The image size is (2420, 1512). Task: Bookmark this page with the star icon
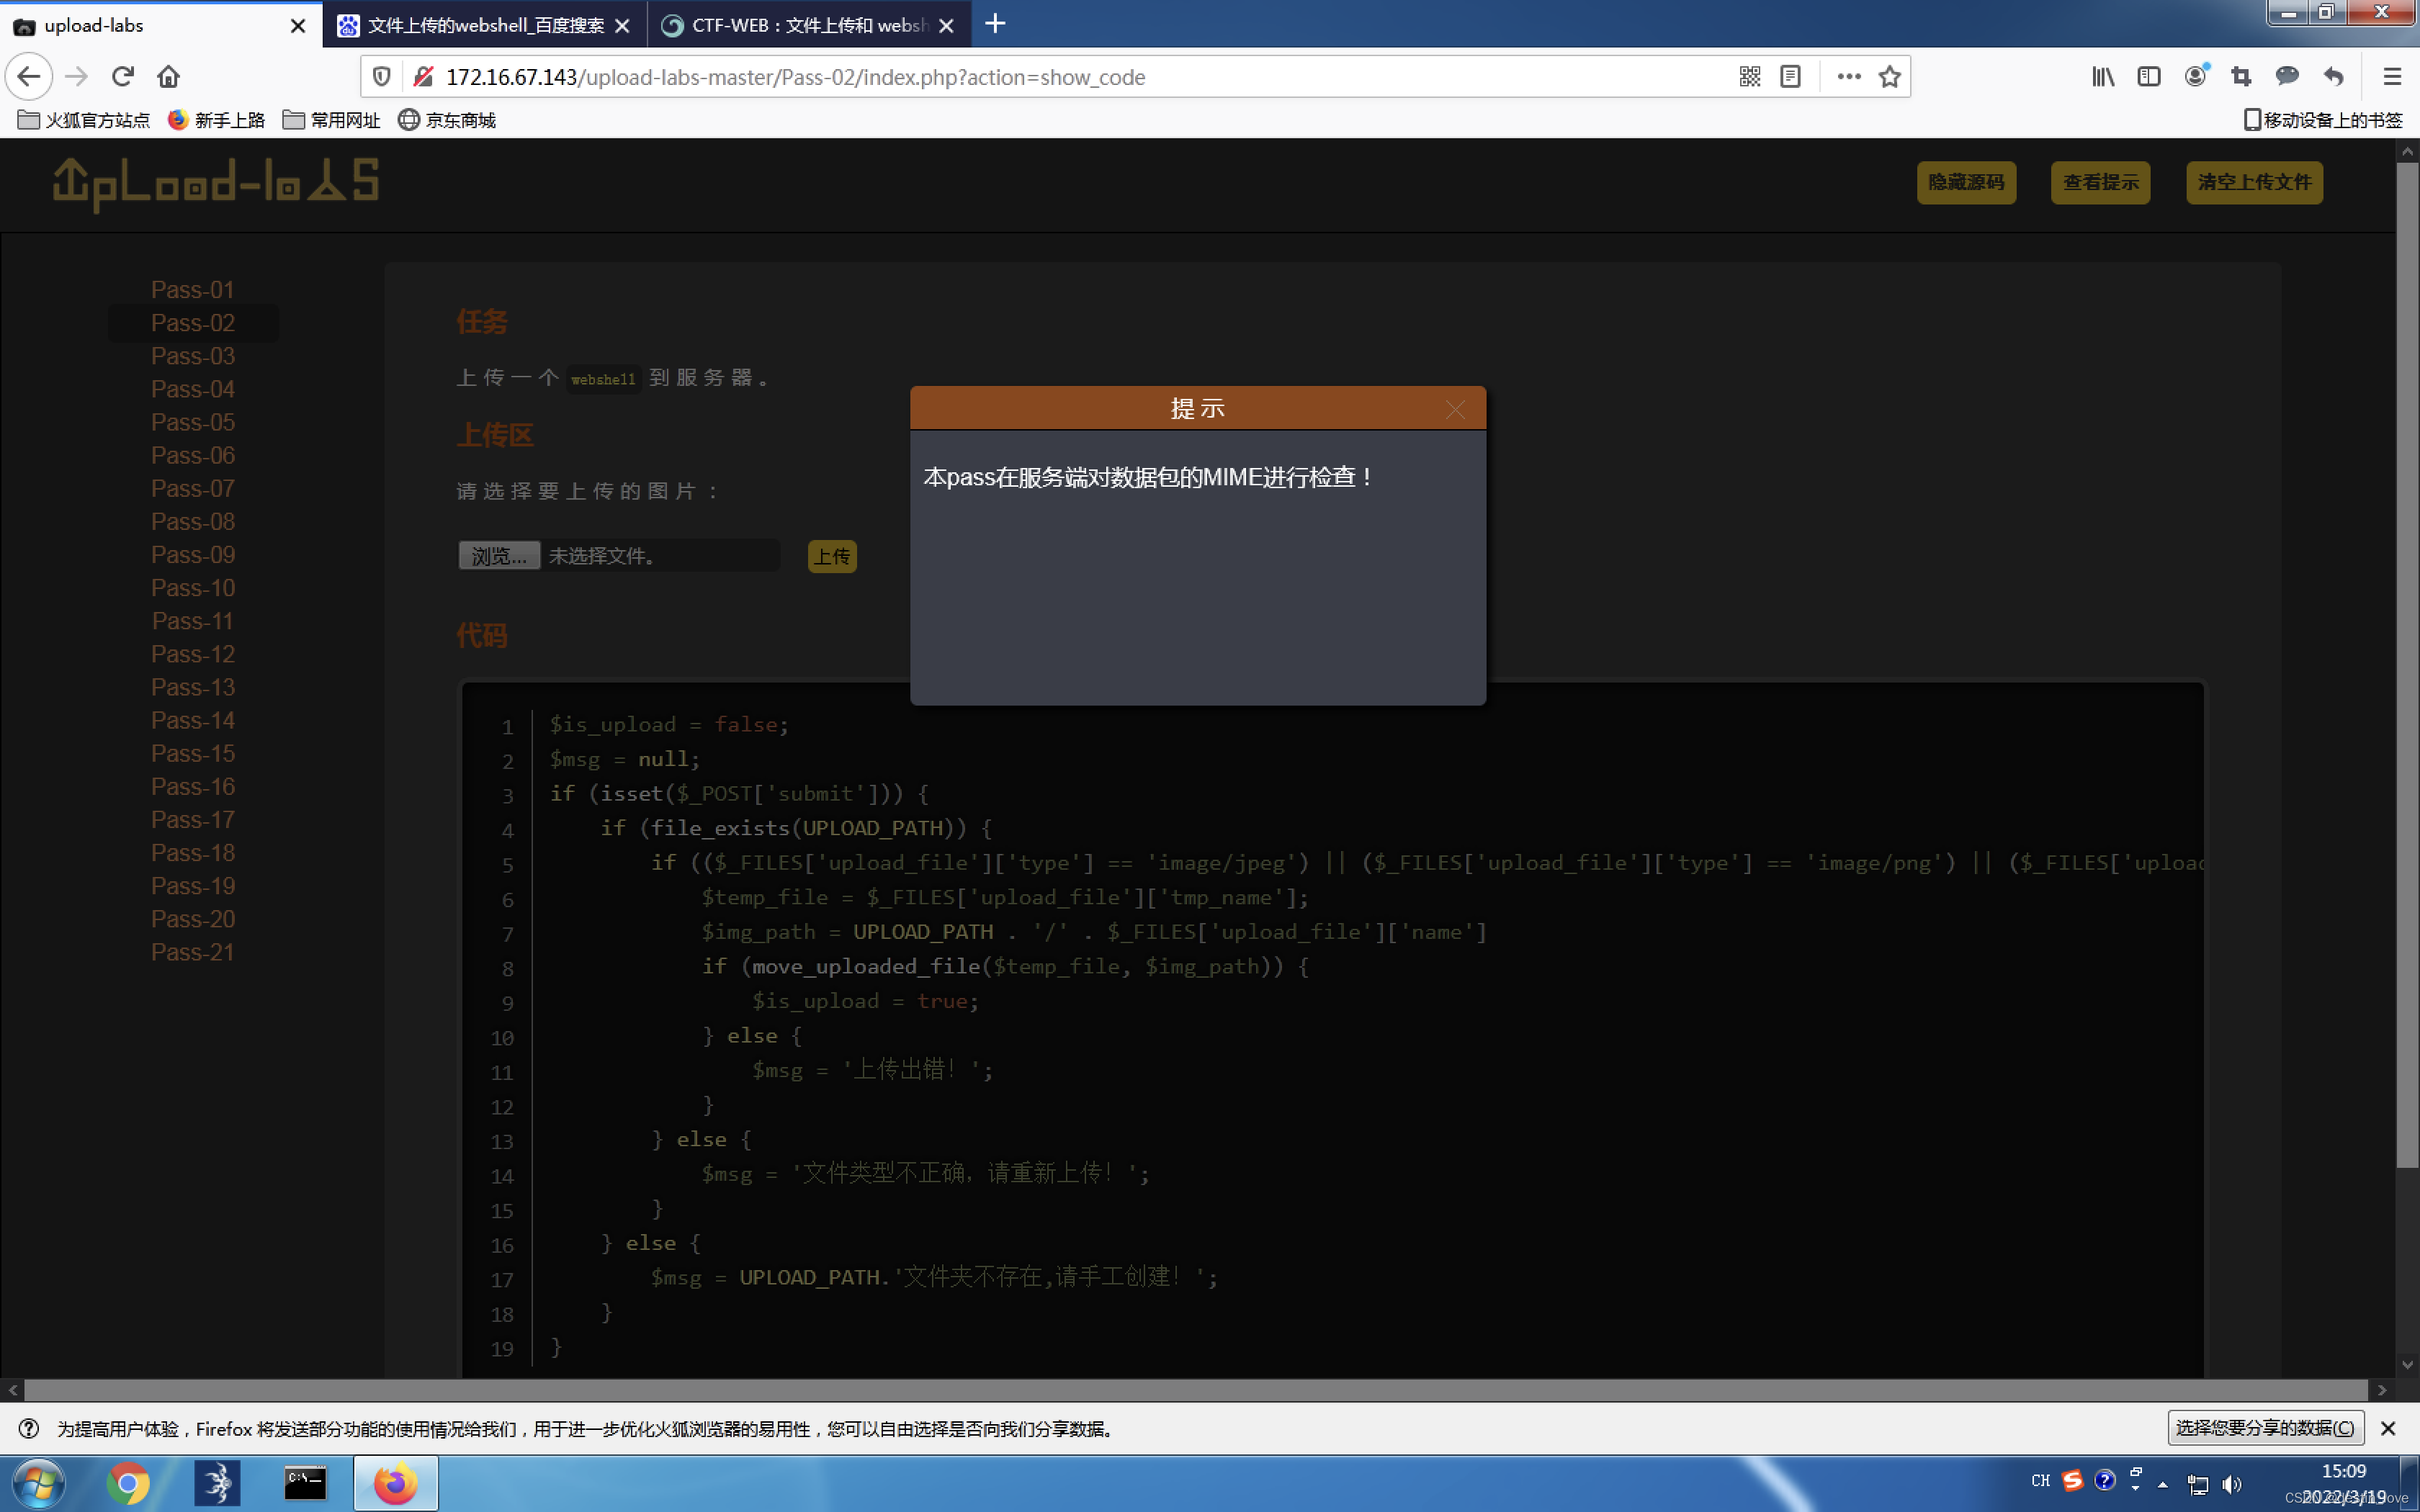point(1889,77)
